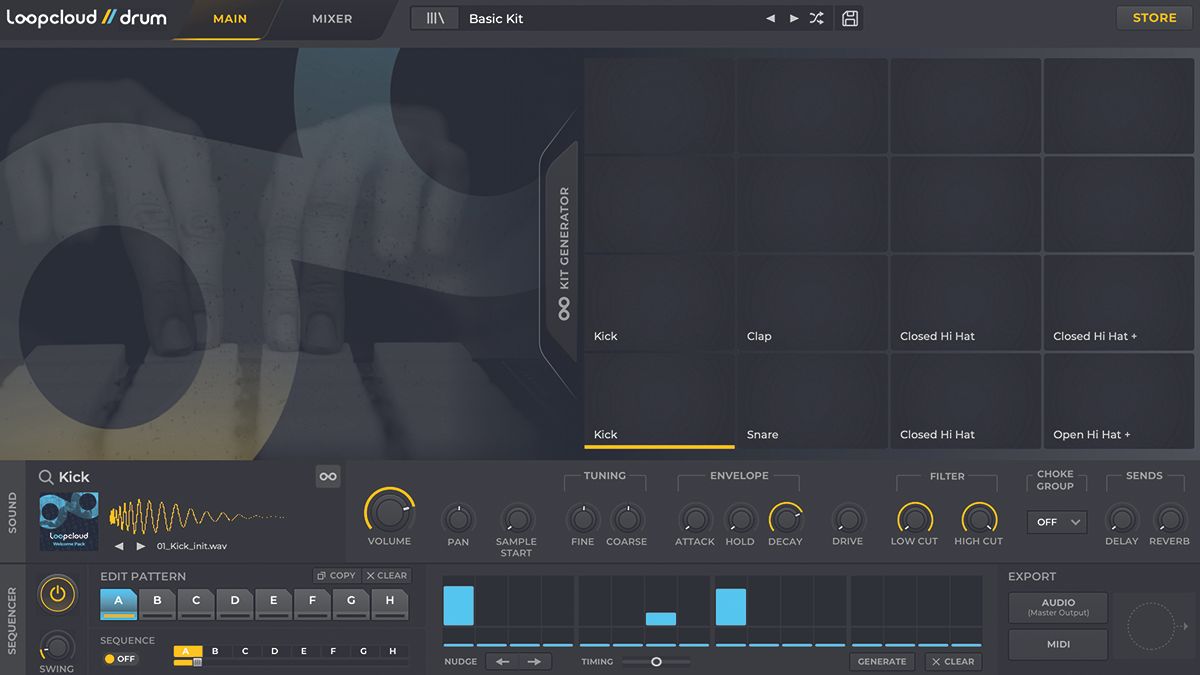Open the preset browser library icon

(x=434, y=17)
